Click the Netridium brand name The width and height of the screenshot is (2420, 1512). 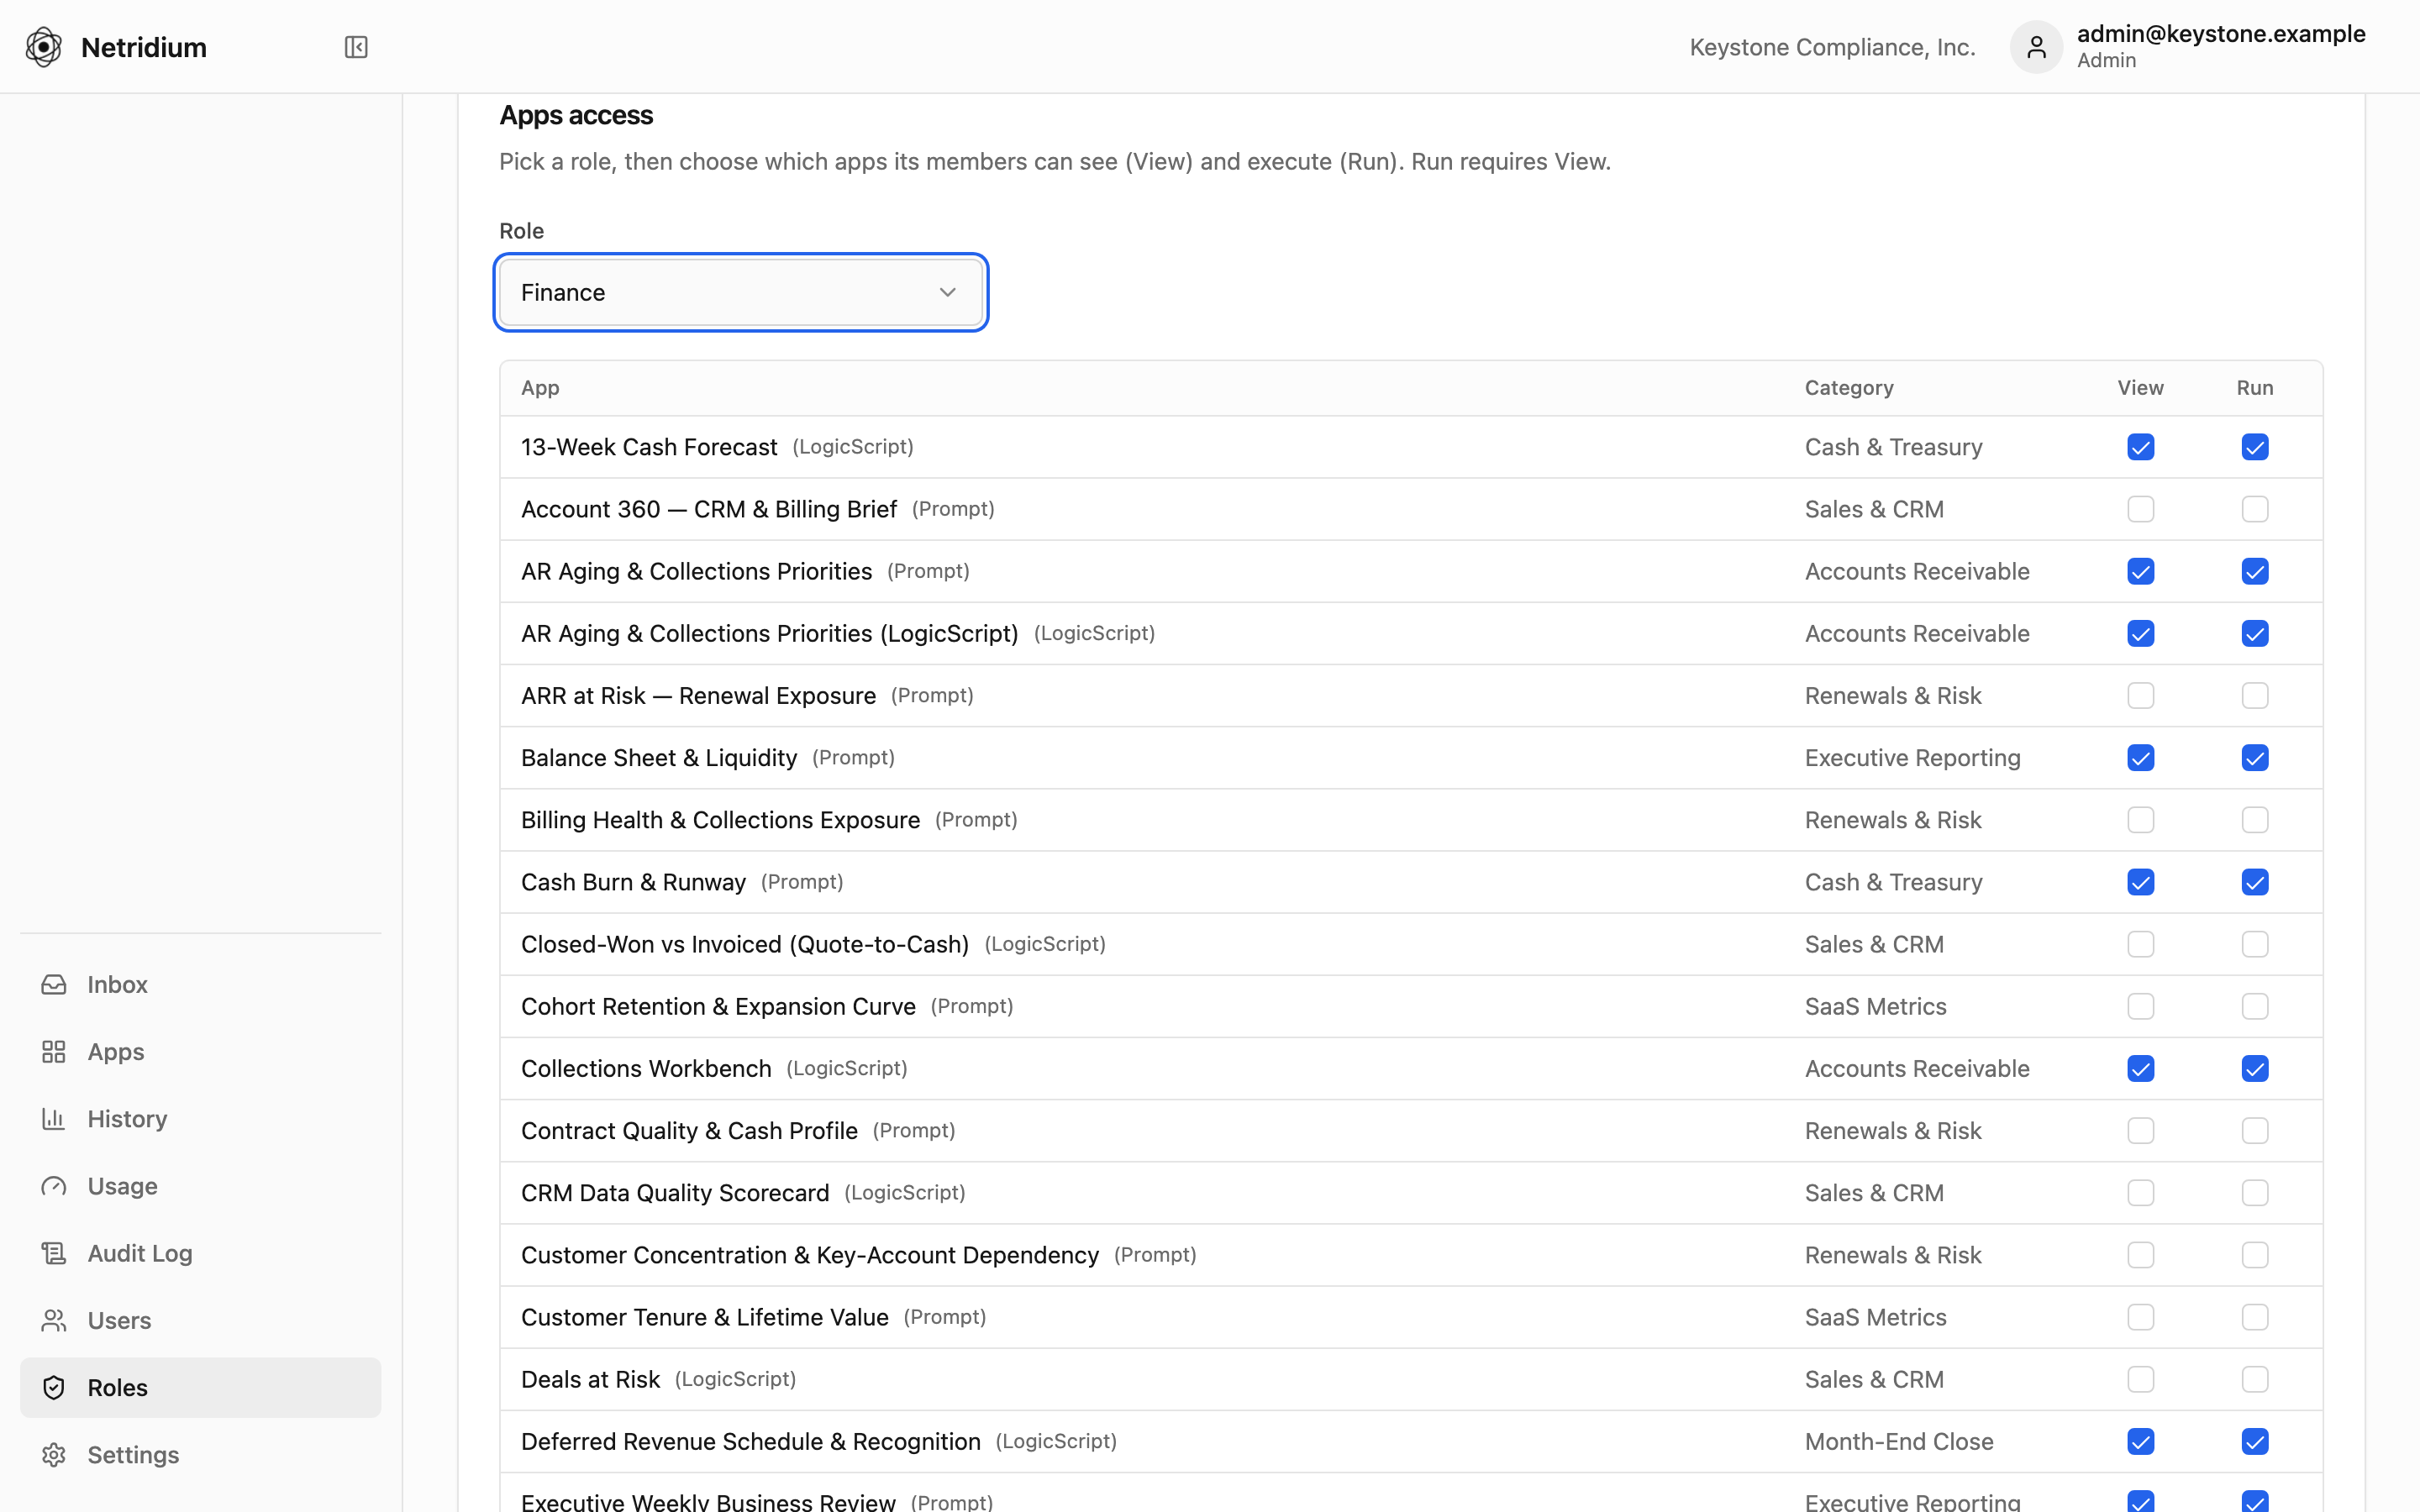[x=144, y=47]
